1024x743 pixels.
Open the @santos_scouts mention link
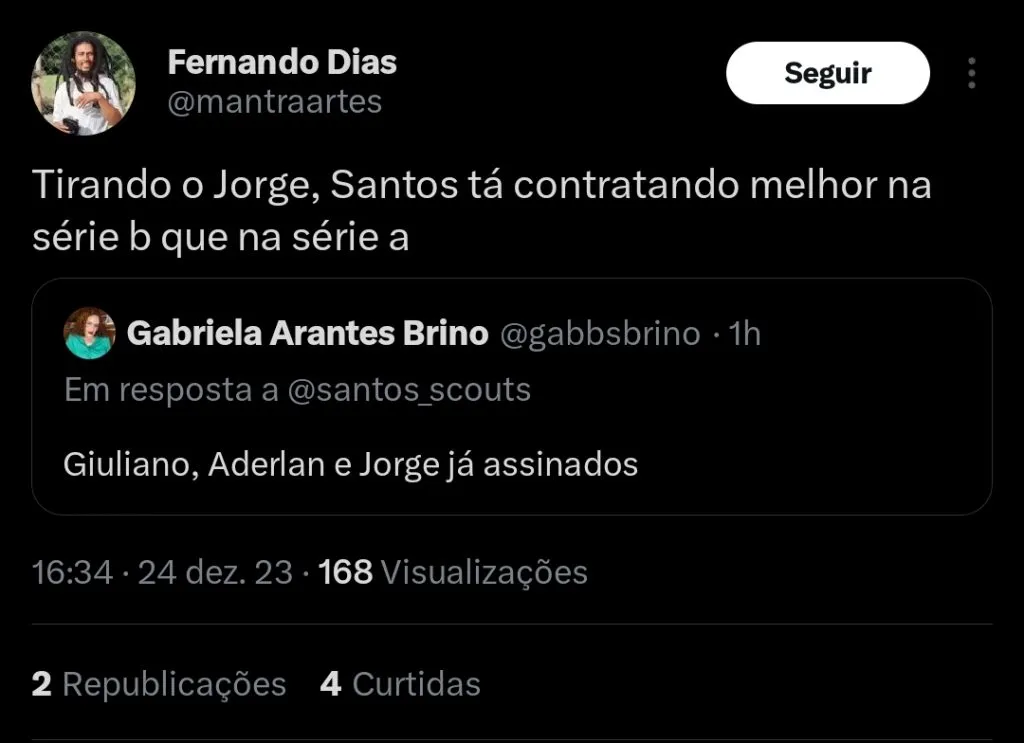(409, 389)
